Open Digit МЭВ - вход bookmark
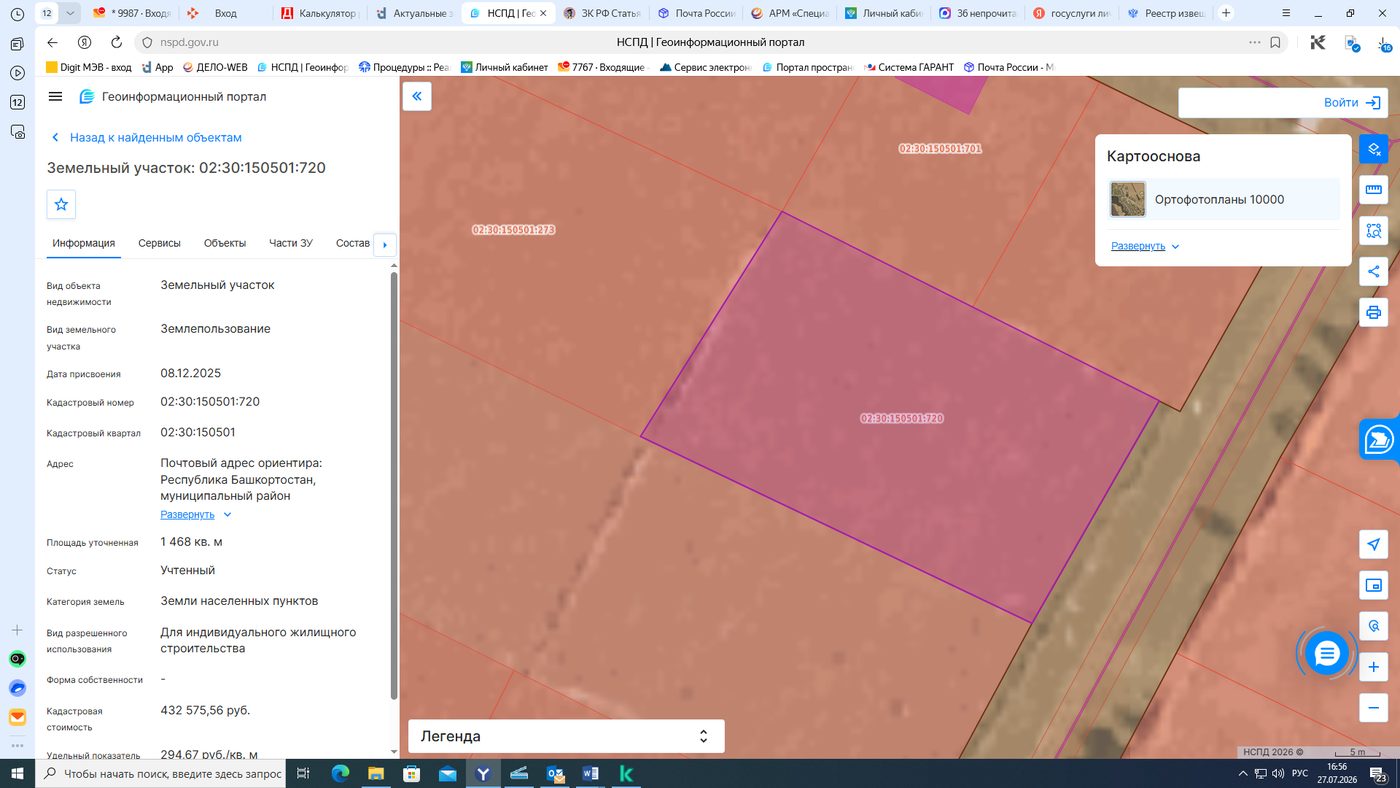1400x788 pixels. tap(89, 67)
